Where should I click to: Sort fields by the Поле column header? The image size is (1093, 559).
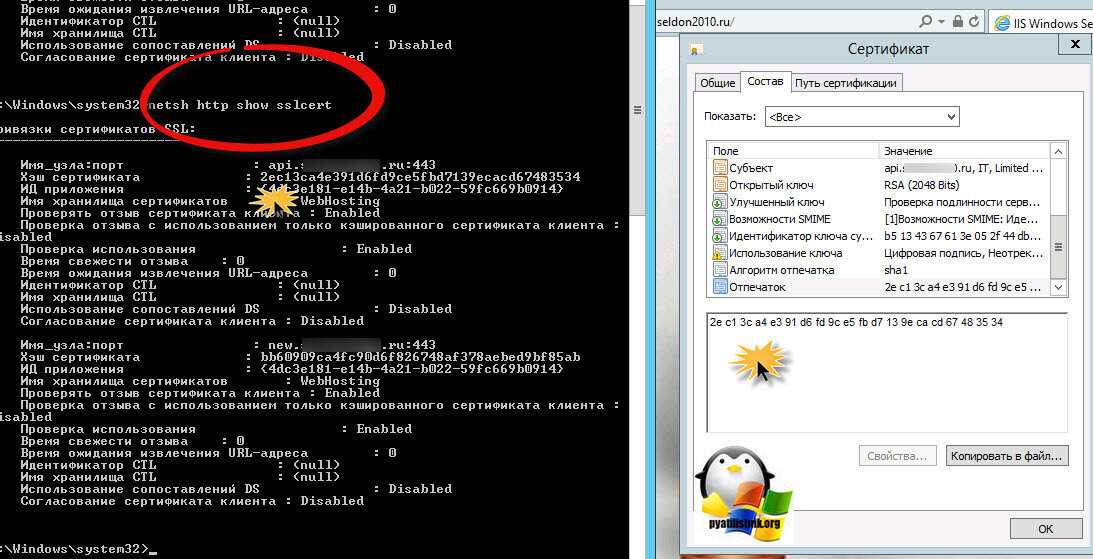pos(792,150)
